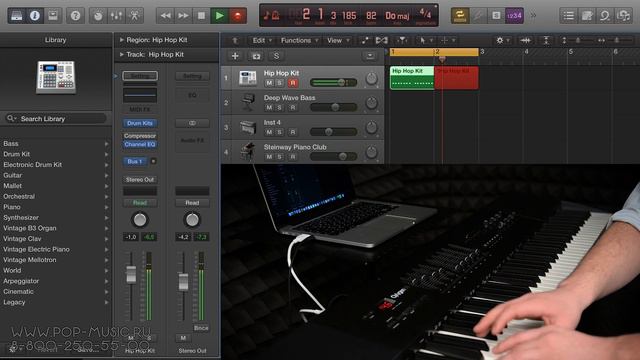The height and width of the screenshot is (360, 640).
Task: Open the Channel EQ plug-in slot
Action: [x=140, y=144]
